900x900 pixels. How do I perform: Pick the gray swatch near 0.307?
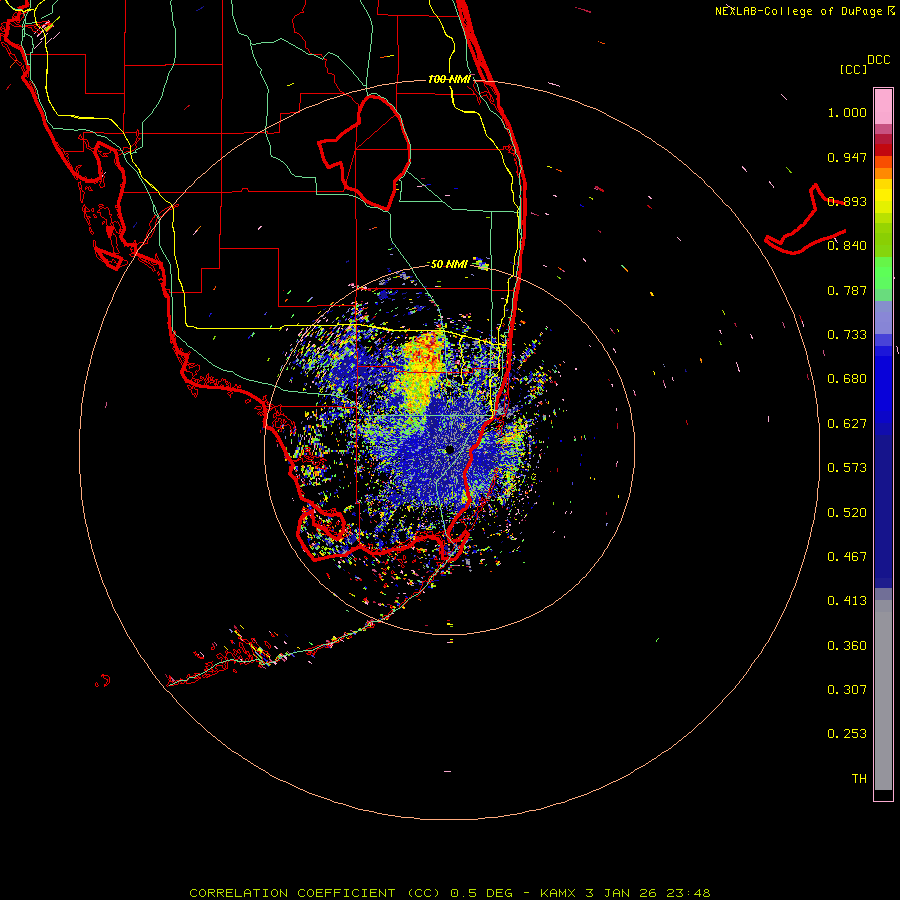(883, 700)
